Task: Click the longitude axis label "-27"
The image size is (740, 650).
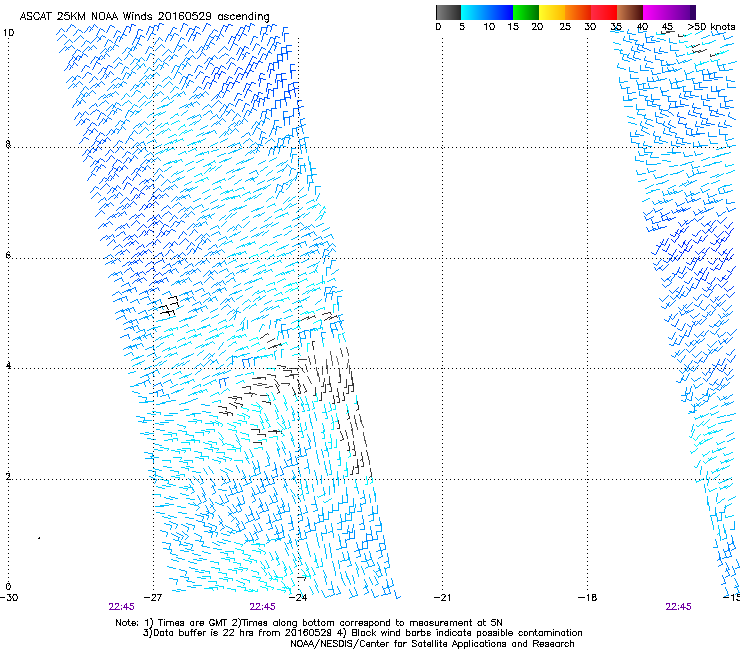Action: pyautogui.click(x=152, y=598)
